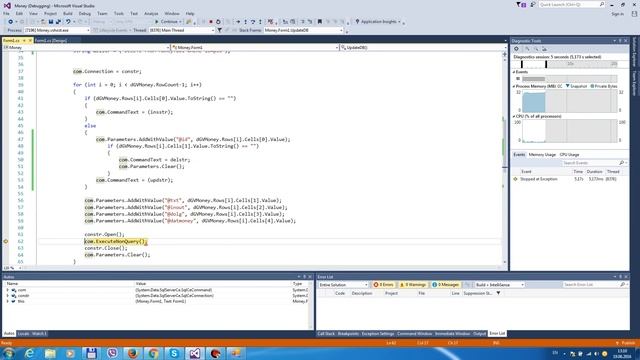Viewport: 640px width, 360px height.
Task: Click in the Search Error List field
Action: pos(594,284)
